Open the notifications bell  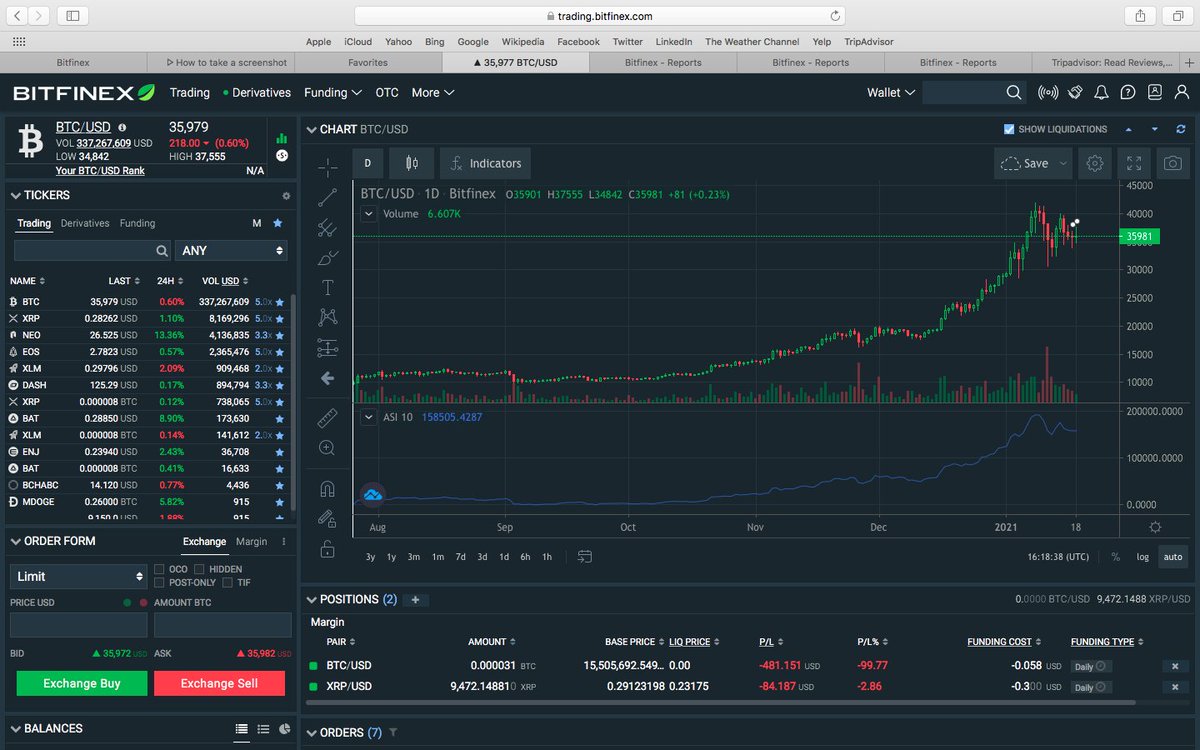1102,92
